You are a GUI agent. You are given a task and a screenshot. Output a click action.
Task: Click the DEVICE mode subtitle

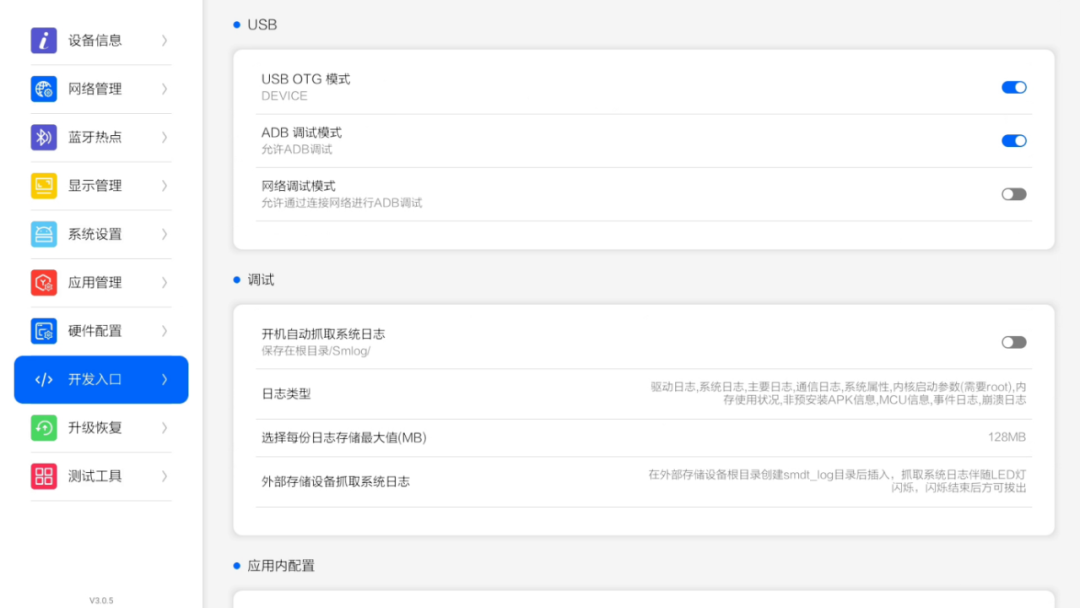click(x=284, y=96)
